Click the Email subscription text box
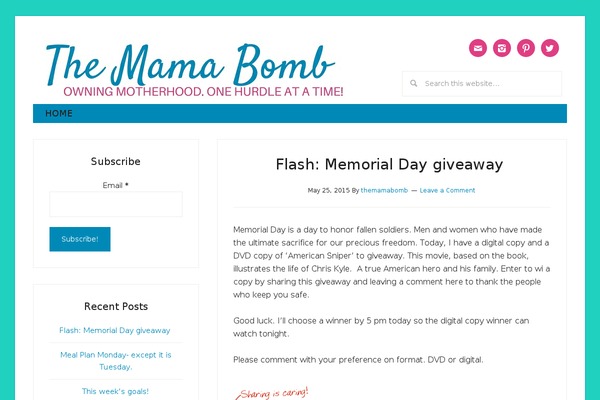Viewport: 600px width, 400px height. point(116,204)
